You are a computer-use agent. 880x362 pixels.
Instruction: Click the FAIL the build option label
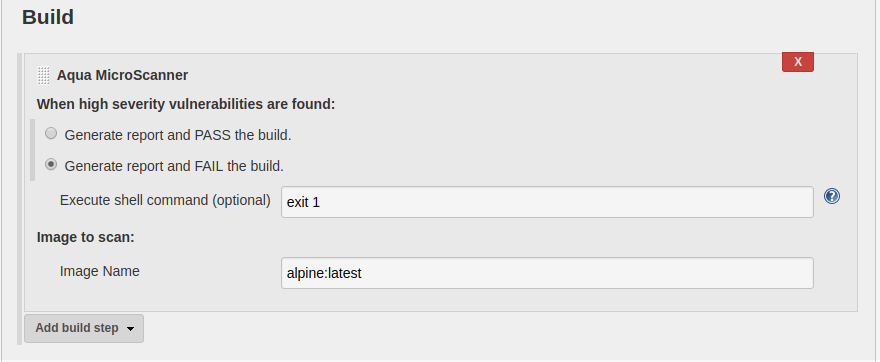(174, 166)
